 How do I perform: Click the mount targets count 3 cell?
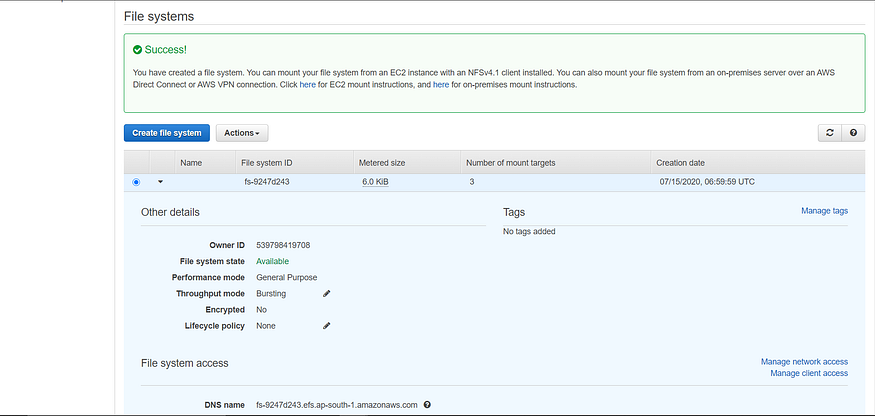[472, 182]
